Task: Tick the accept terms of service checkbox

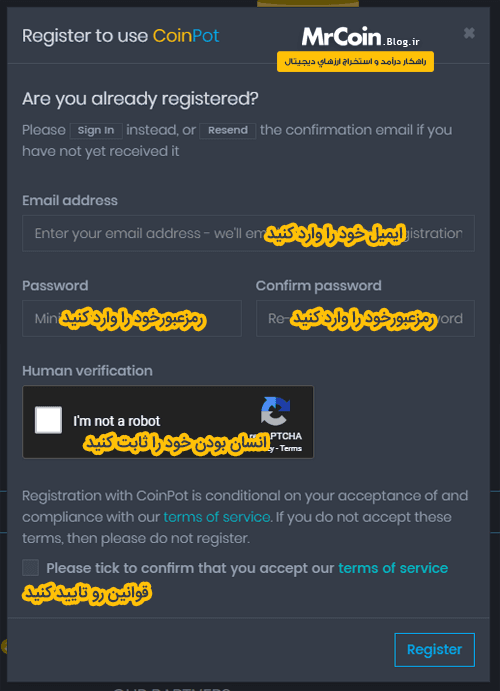Action: coord(30,568)
